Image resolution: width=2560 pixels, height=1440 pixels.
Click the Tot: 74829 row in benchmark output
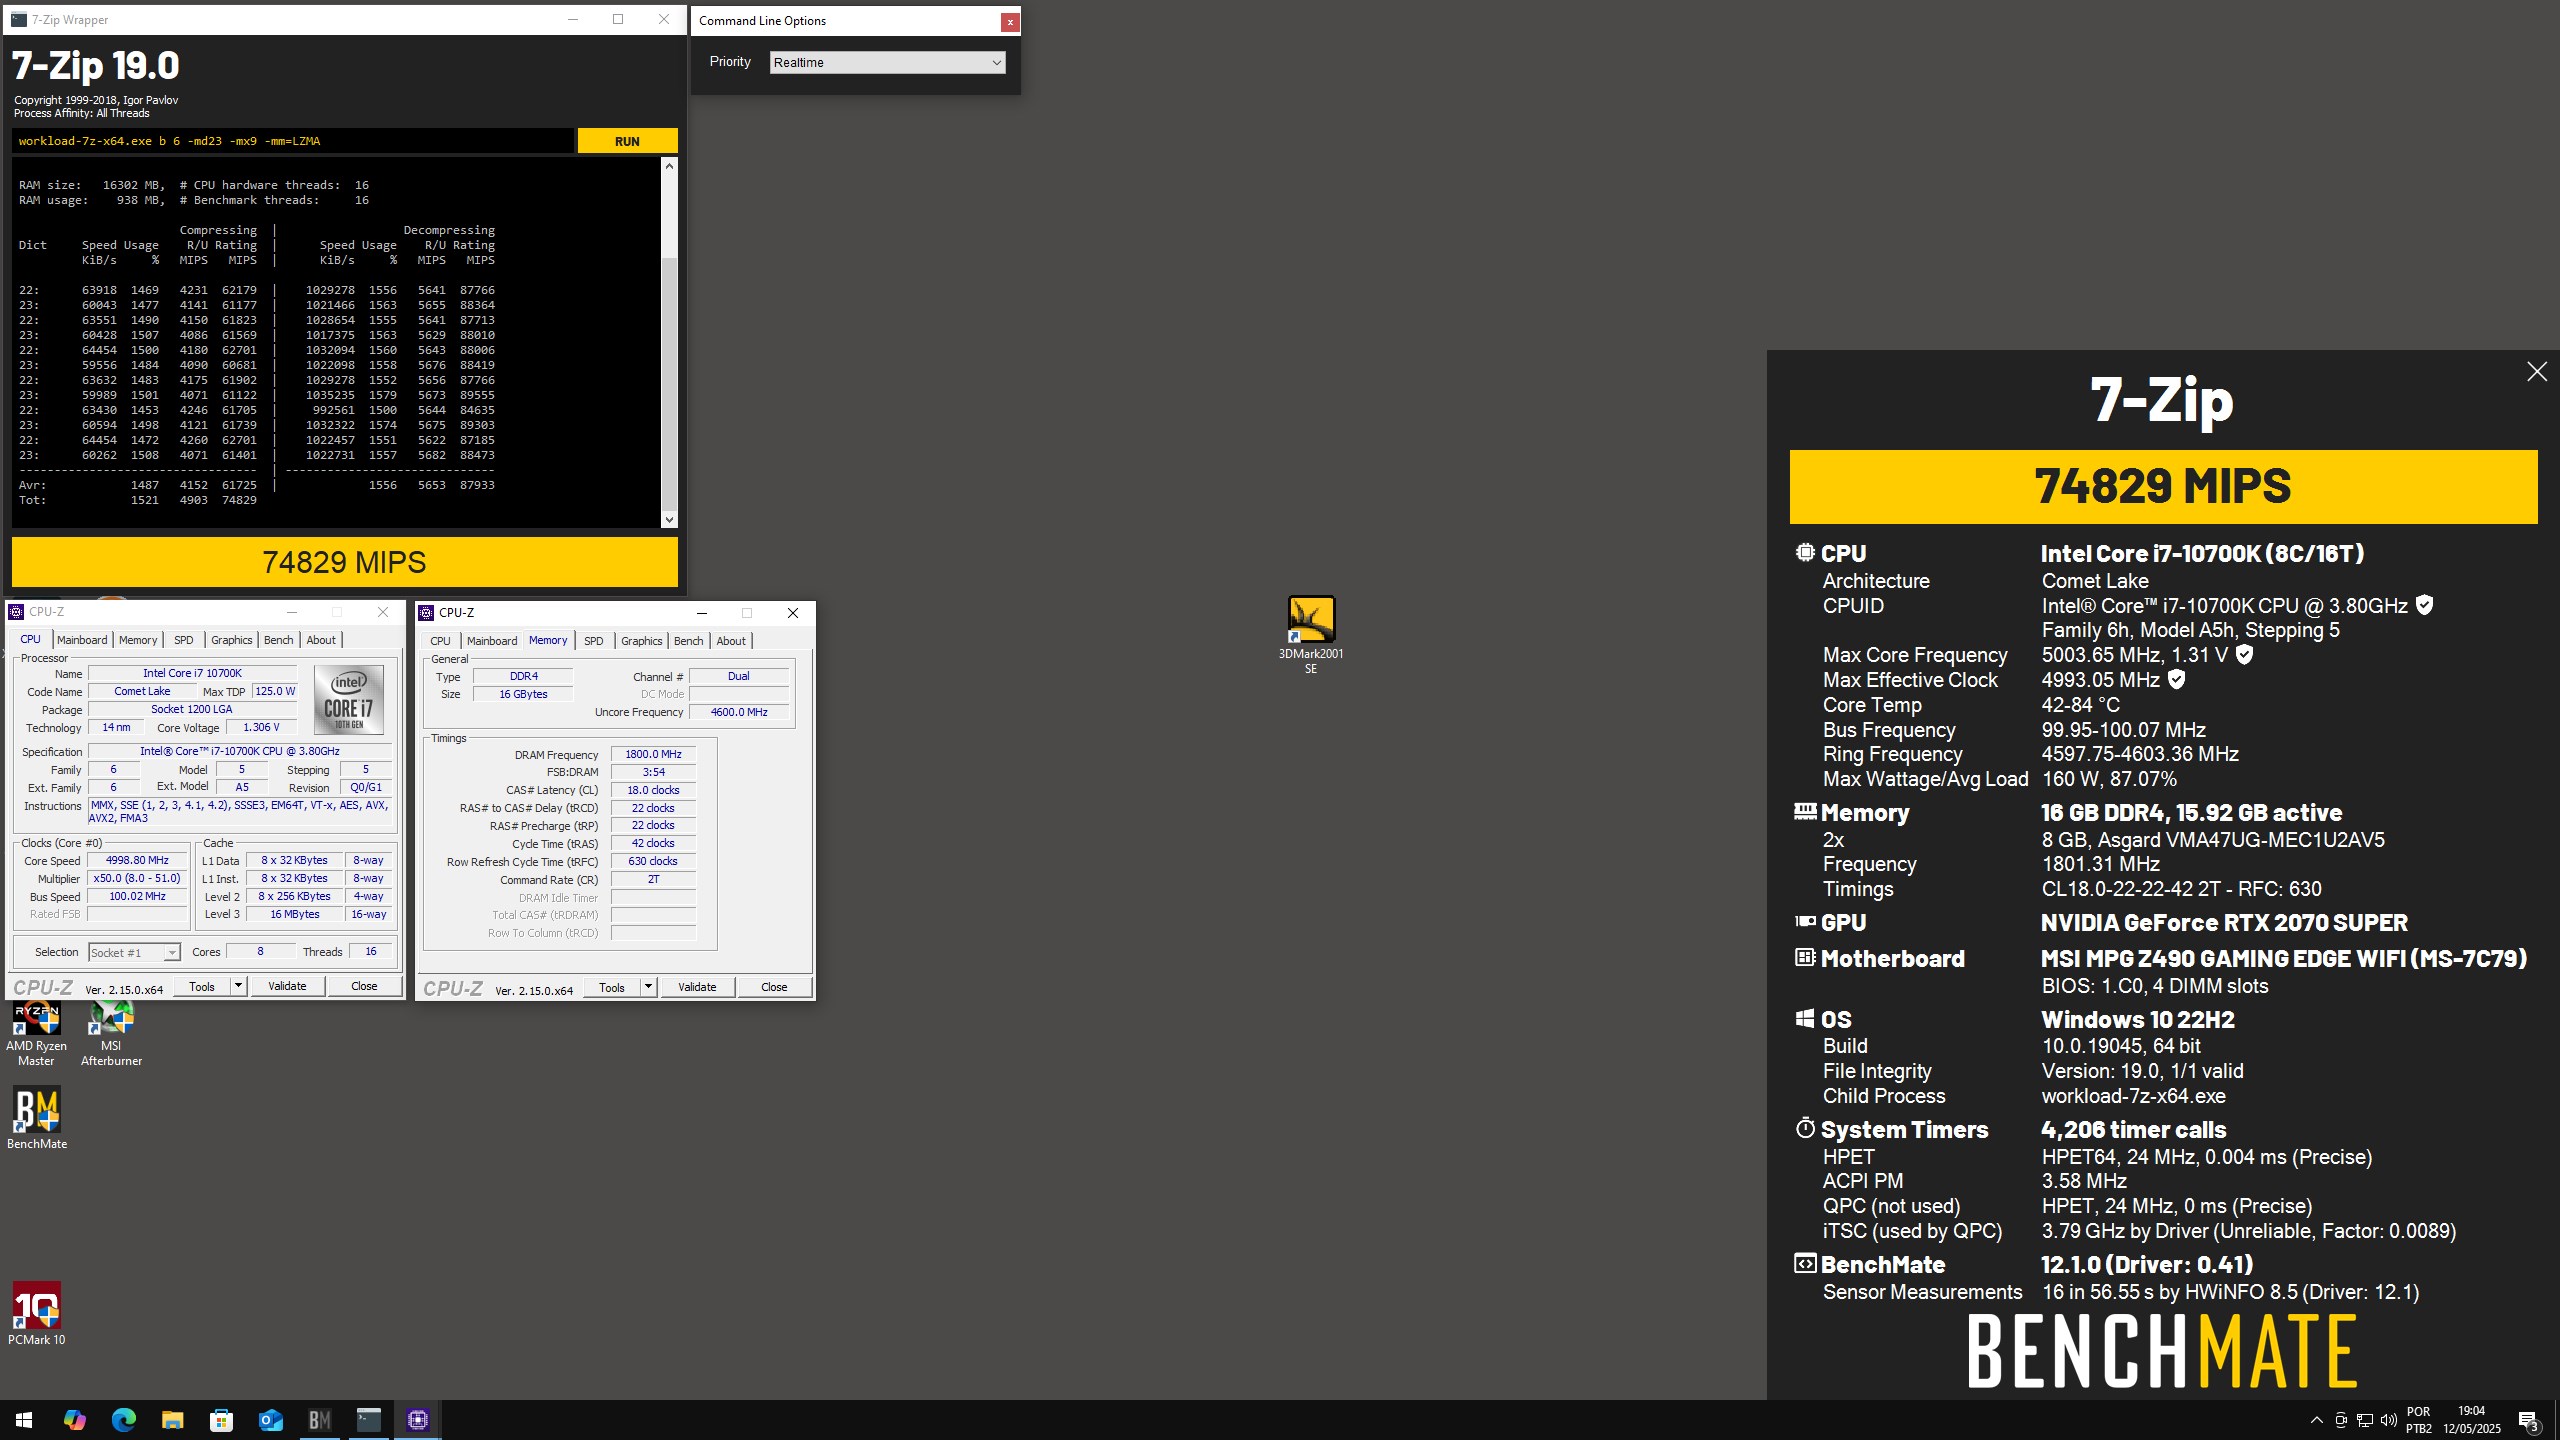click(138, 500)
